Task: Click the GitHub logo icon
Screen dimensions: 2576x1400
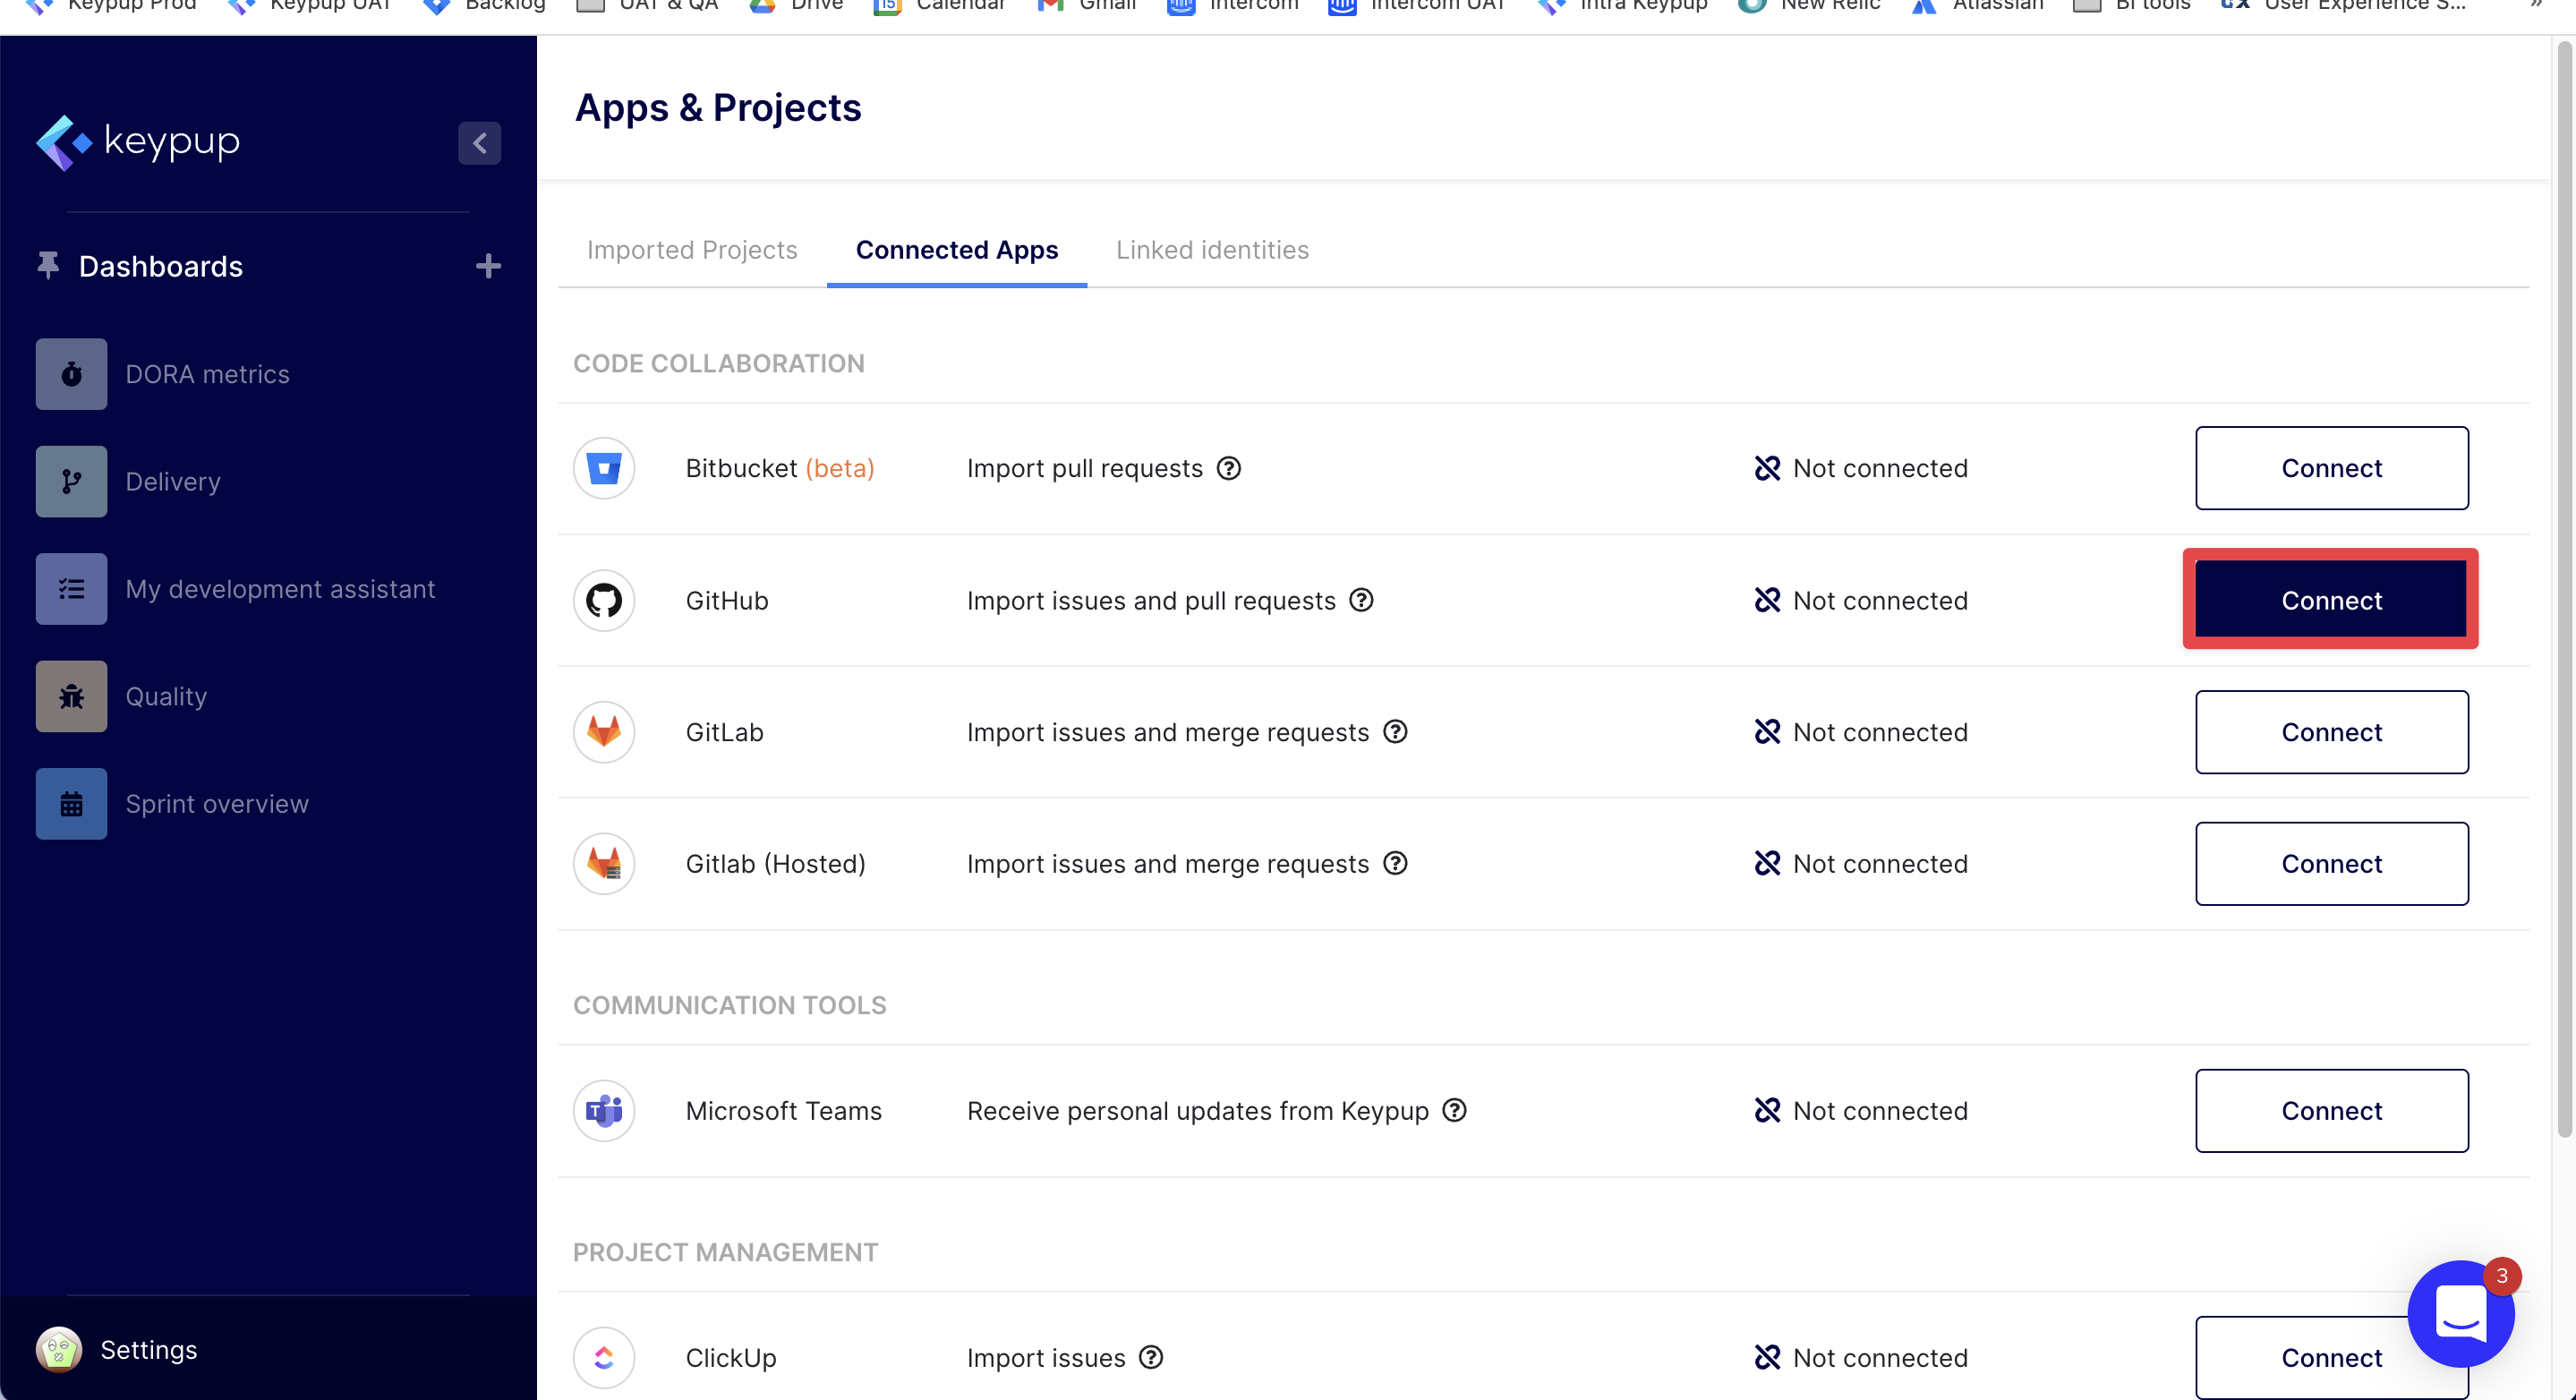Action: (604, 600)
